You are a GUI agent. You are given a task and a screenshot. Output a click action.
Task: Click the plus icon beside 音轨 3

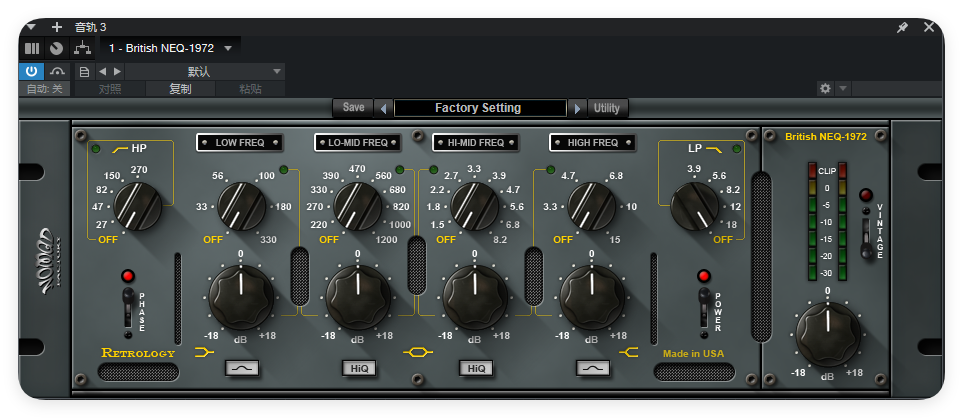(x=57, y=27)
